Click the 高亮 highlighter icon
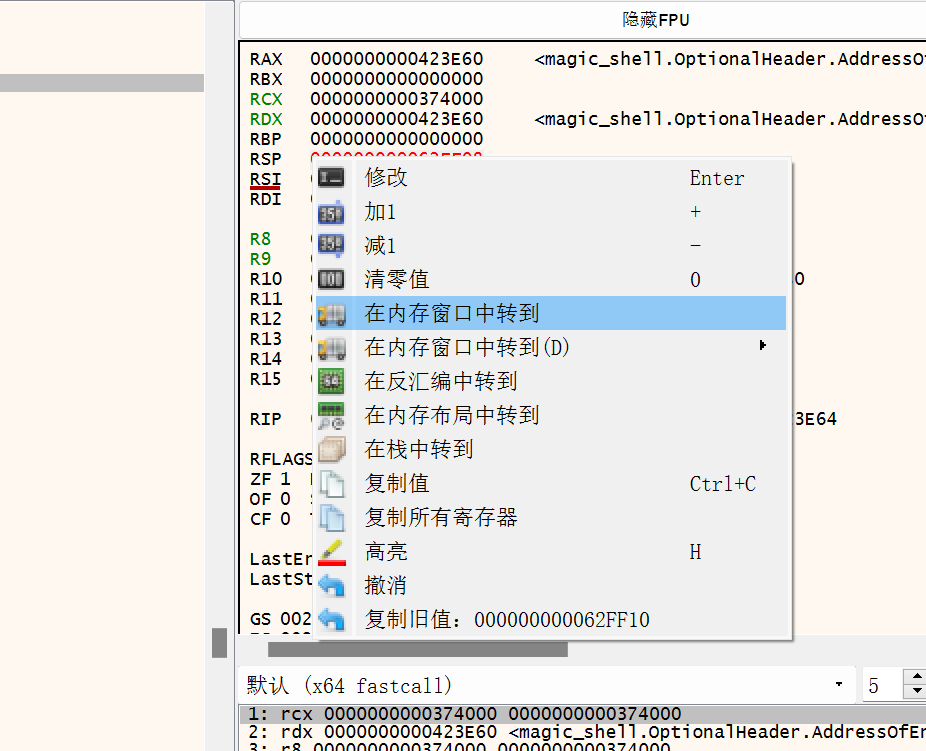Viewport: 926px width, 751px height. [x=331, y=551]
